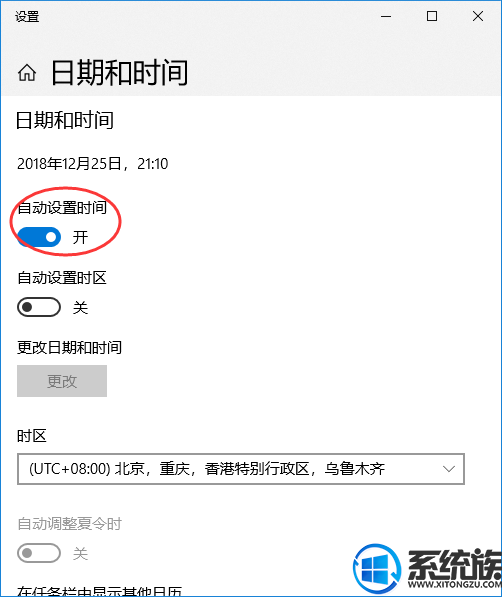502x597 pixels.
Task: Close the 设置 window
Action: point(478,16)
